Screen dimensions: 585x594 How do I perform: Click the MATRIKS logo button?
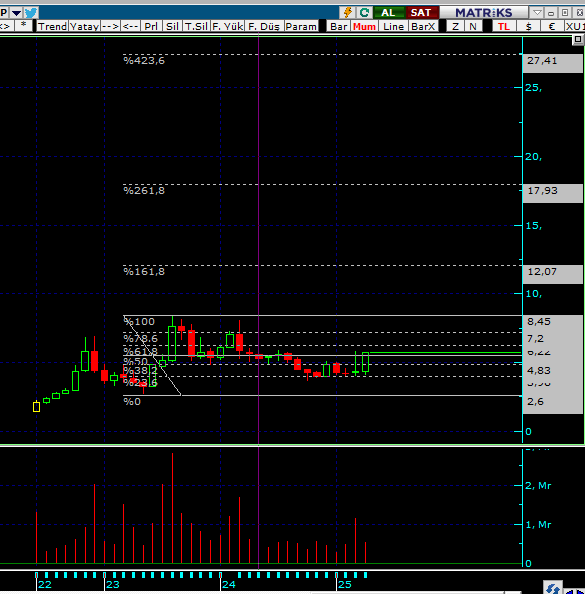coord(484,13)
